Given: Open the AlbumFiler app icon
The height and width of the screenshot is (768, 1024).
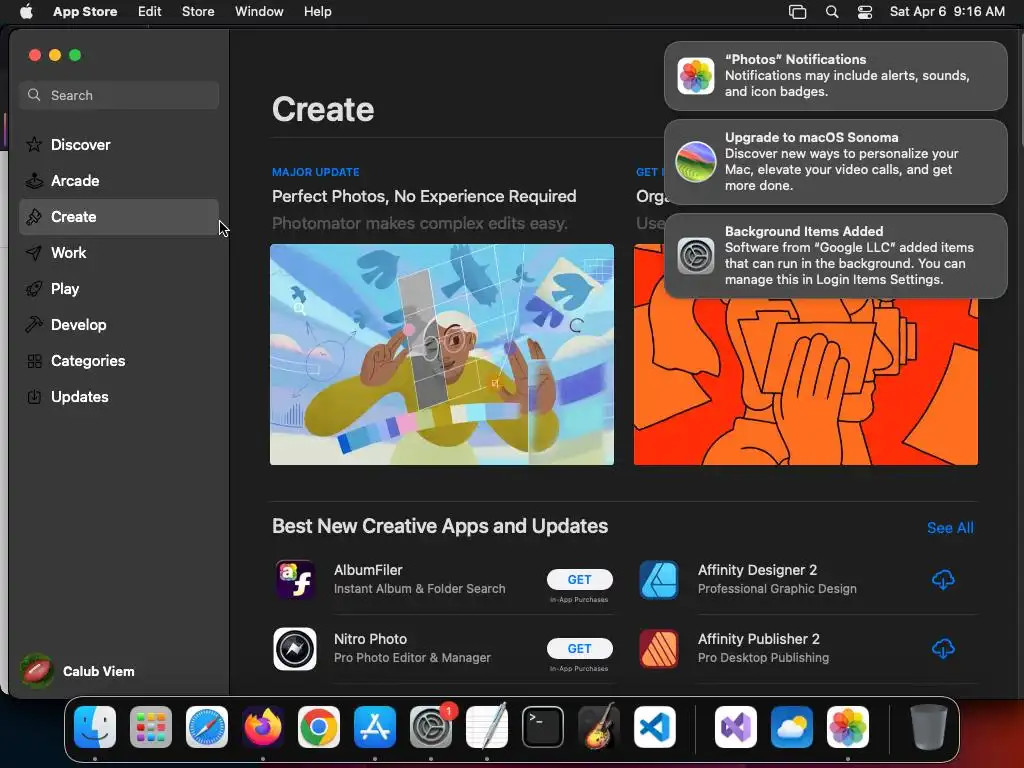Looking at the screenshot, I should click(x=295, y=579).
